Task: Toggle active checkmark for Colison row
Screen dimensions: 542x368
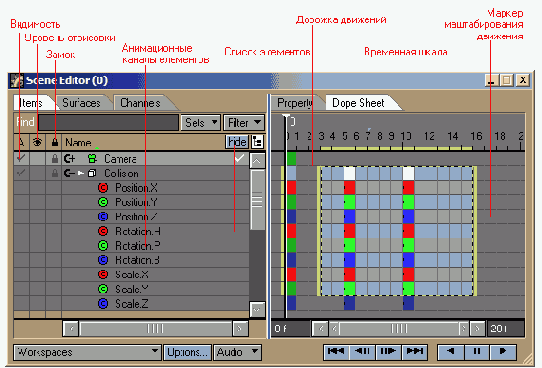Action: point(21,173)
